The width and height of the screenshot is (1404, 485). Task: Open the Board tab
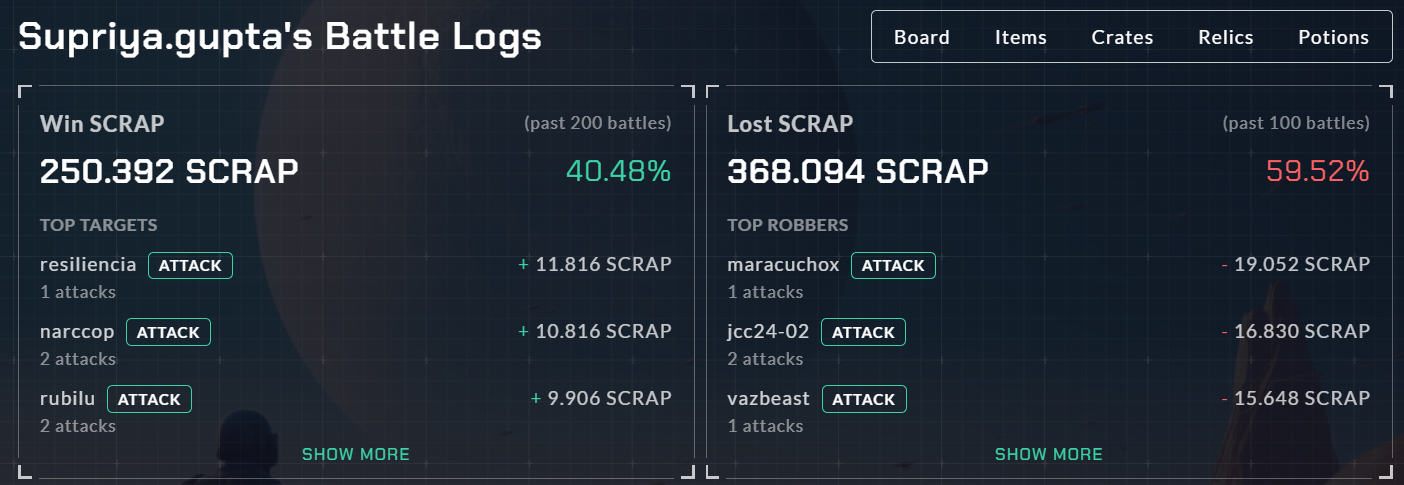[921, 37]
